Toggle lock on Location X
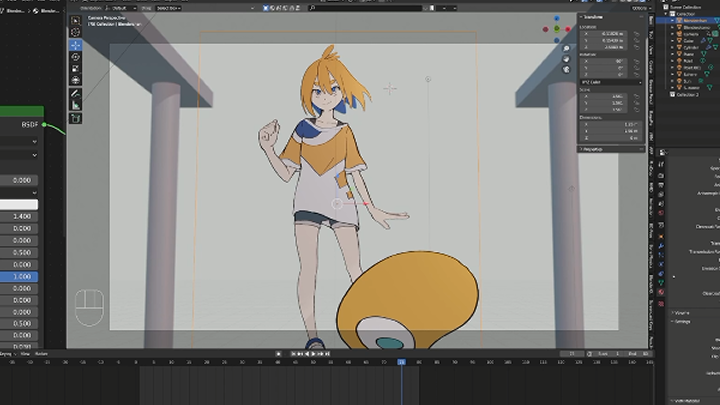The image size is (720, 405). (636, 34)
